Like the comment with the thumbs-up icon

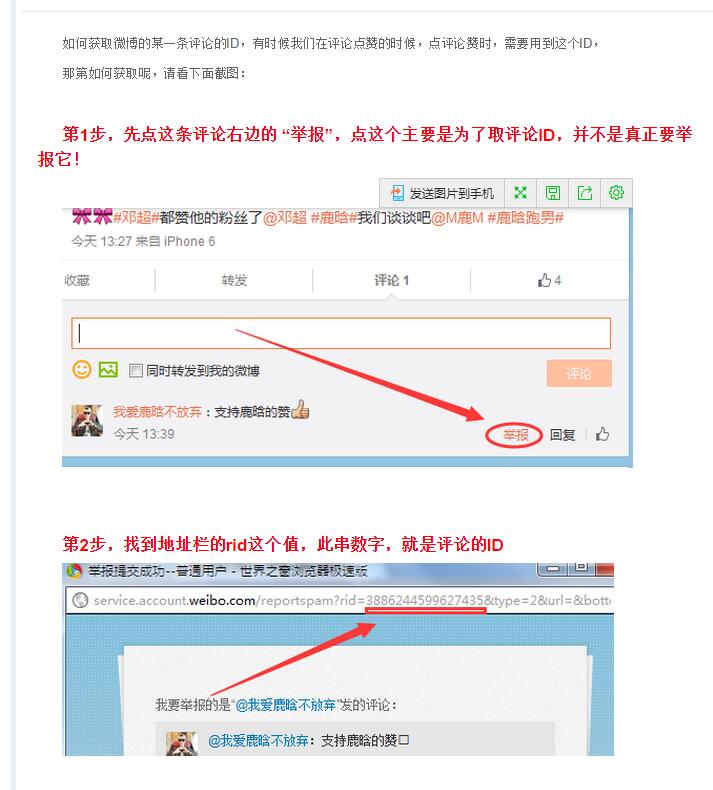click(x=602, y=434)
